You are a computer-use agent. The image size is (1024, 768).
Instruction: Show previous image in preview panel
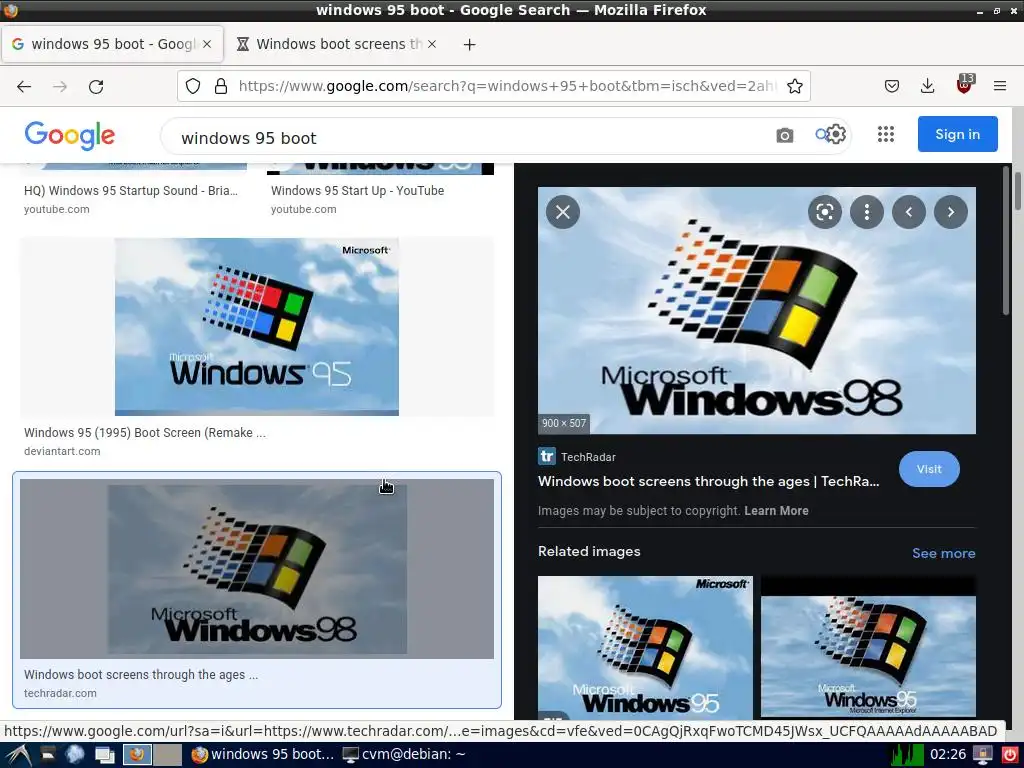tap(908, 212)
